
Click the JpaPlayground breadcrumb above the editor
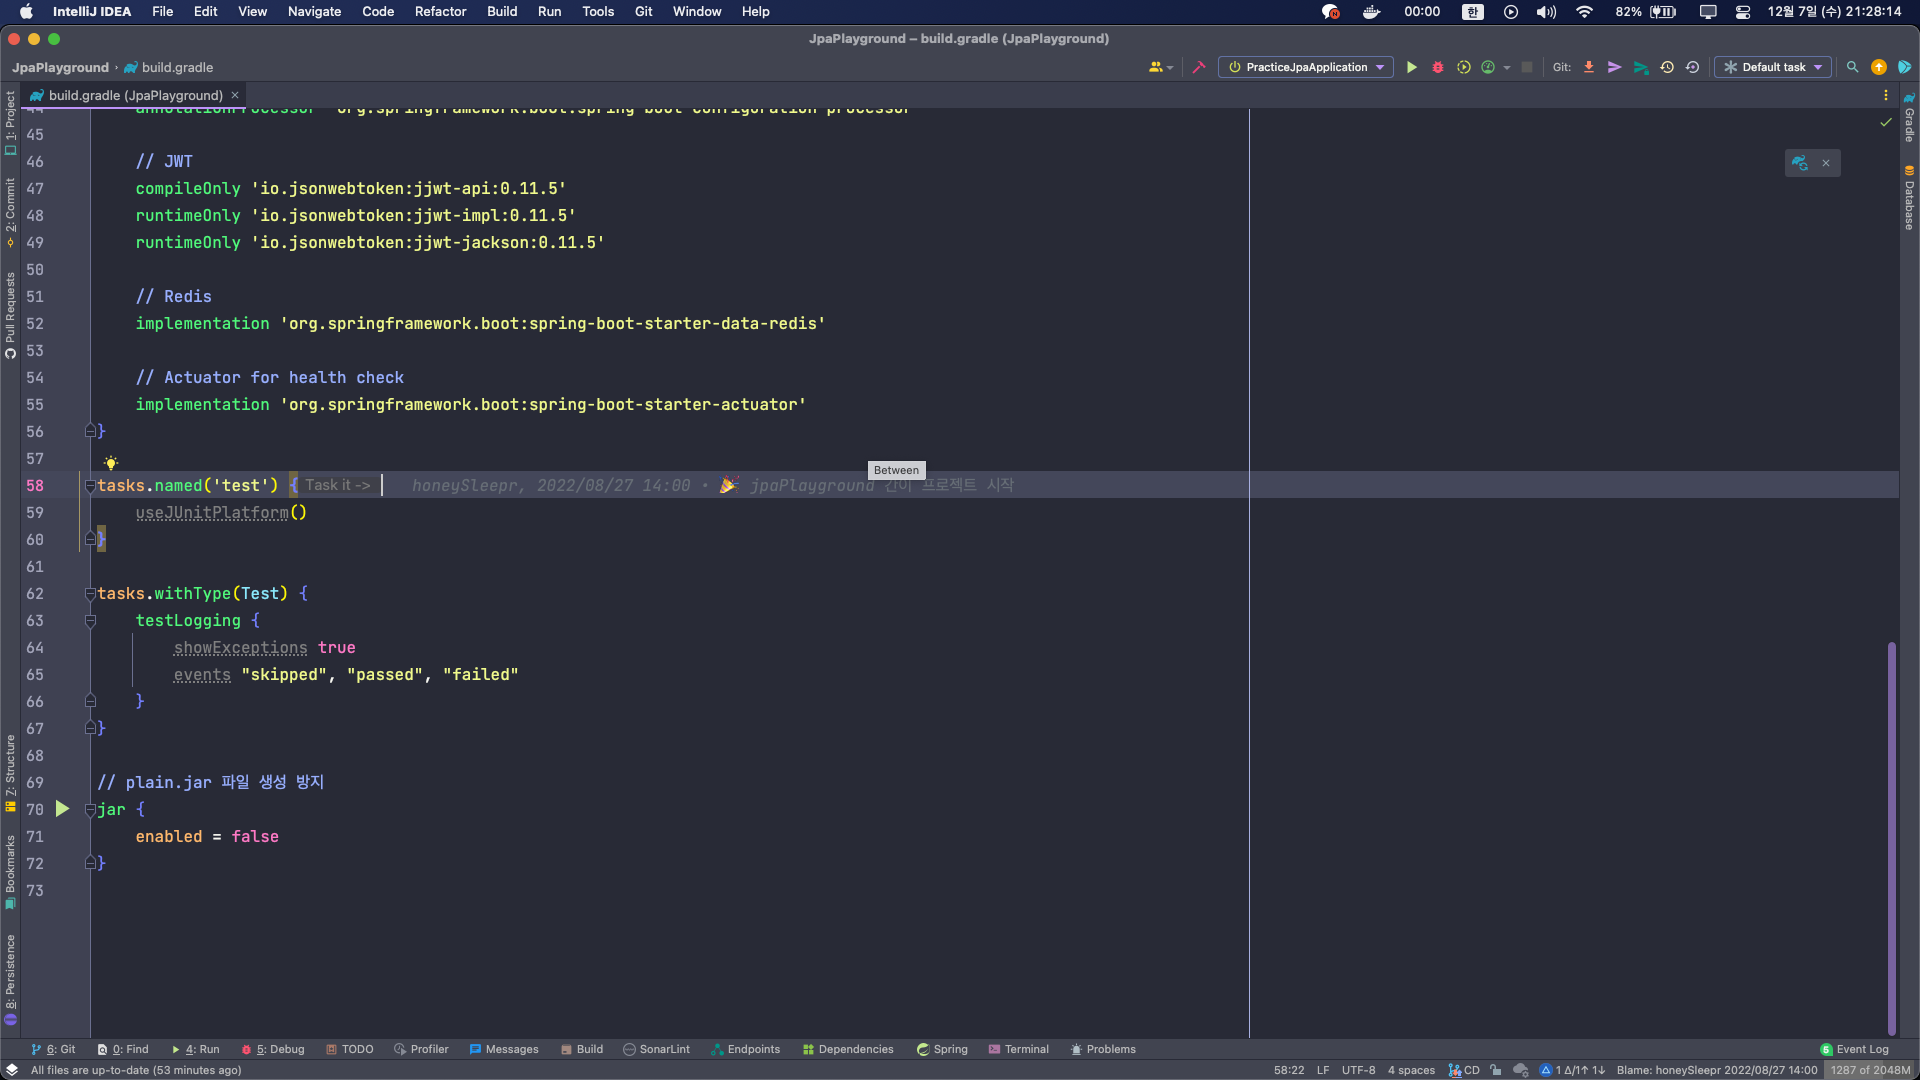[60, 67]
